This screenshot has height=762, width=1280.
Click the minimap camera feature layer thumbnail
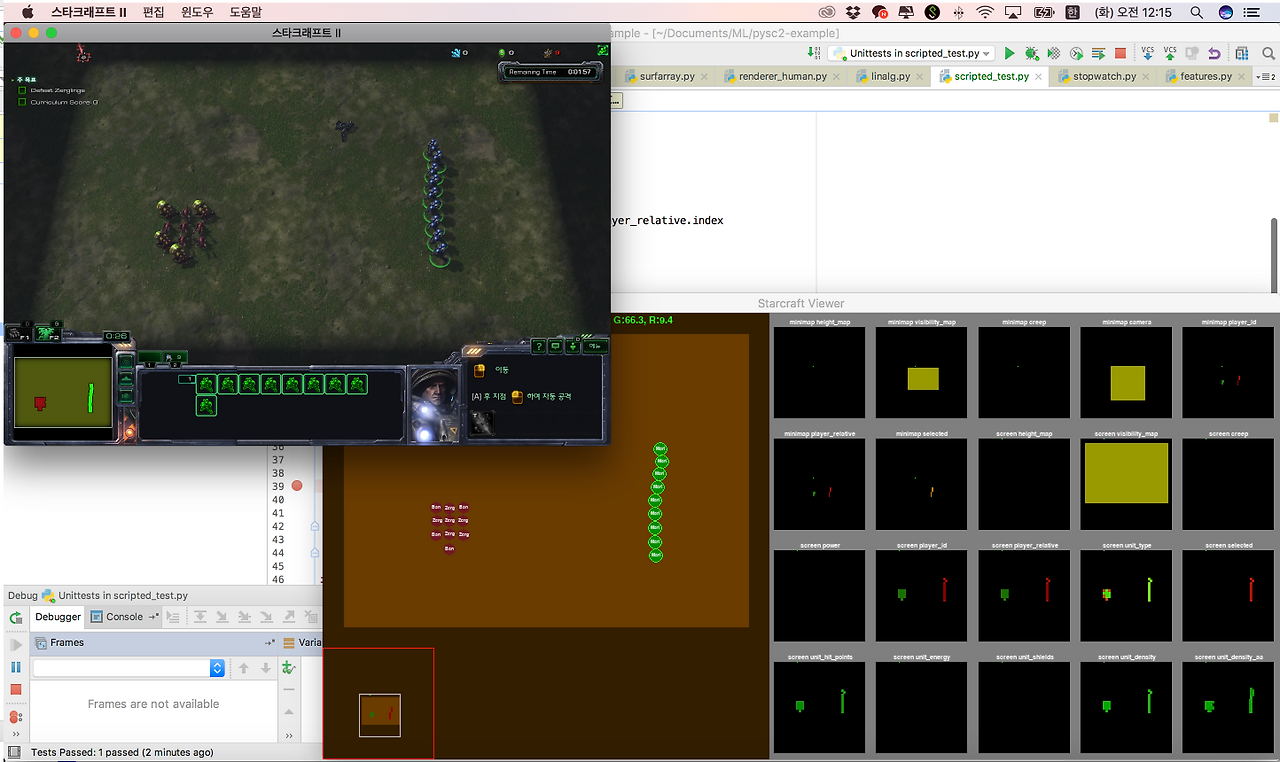pos(1125,371)
